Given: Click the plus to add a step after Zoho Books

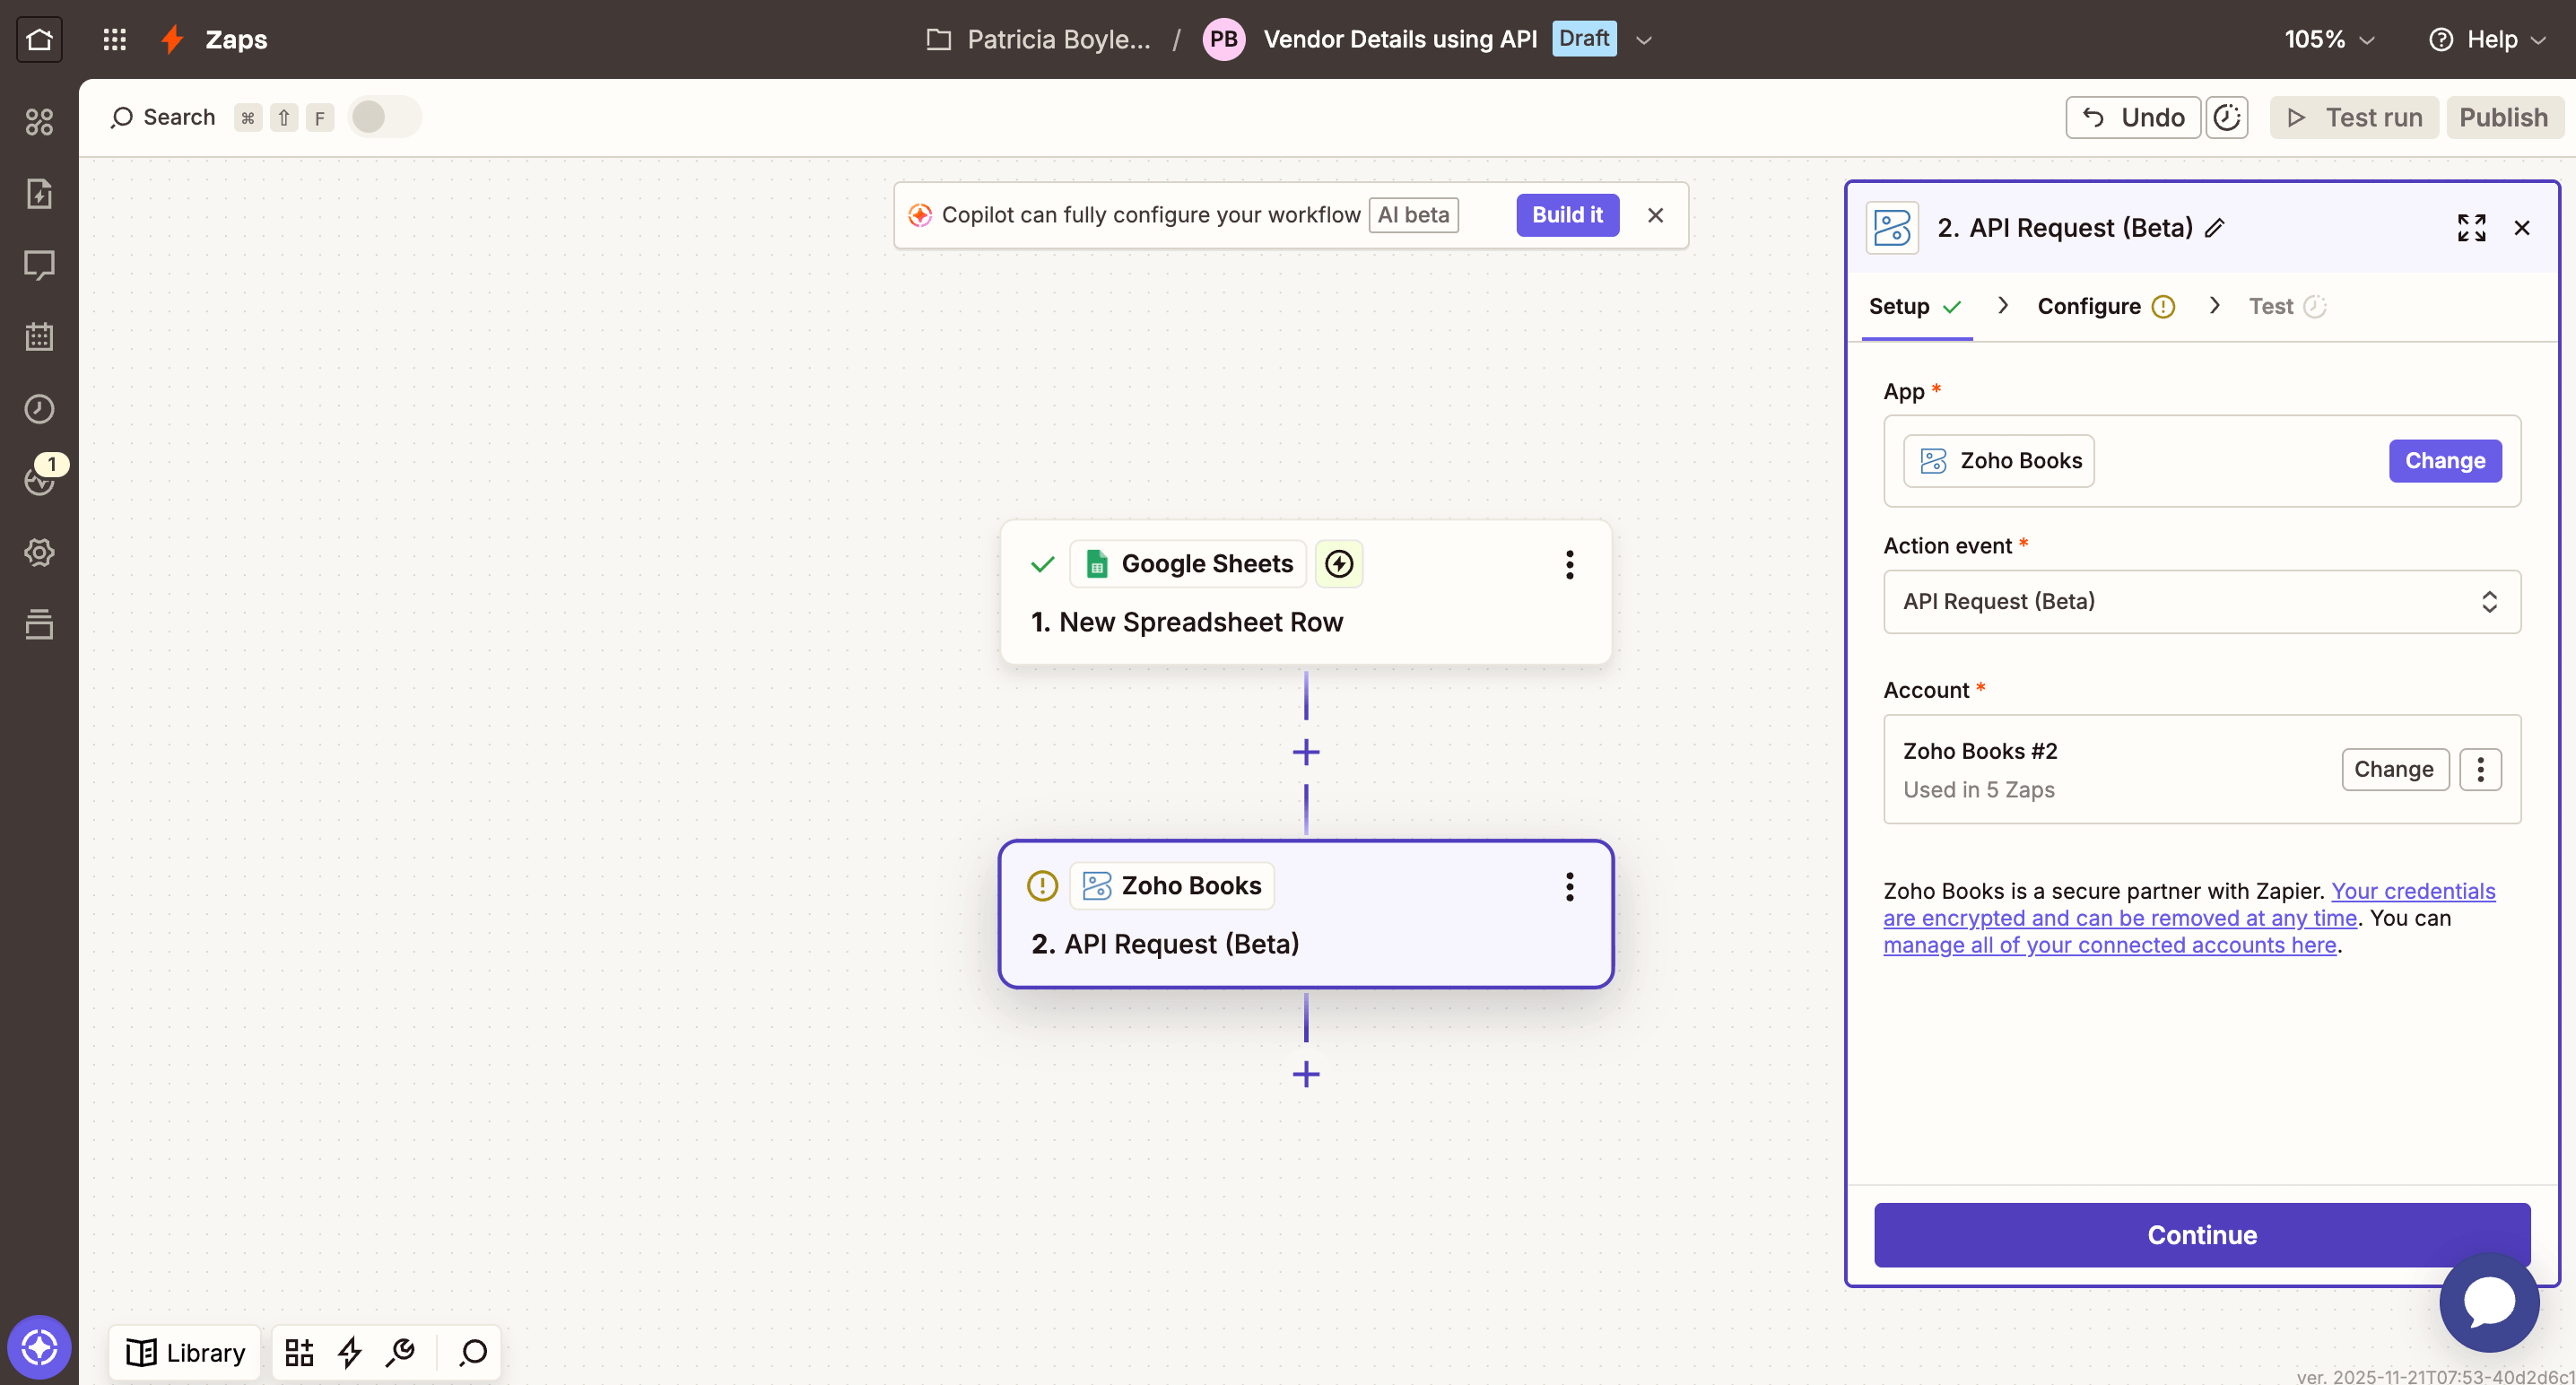Looking at the screenshot, I should point(1305,1074).
